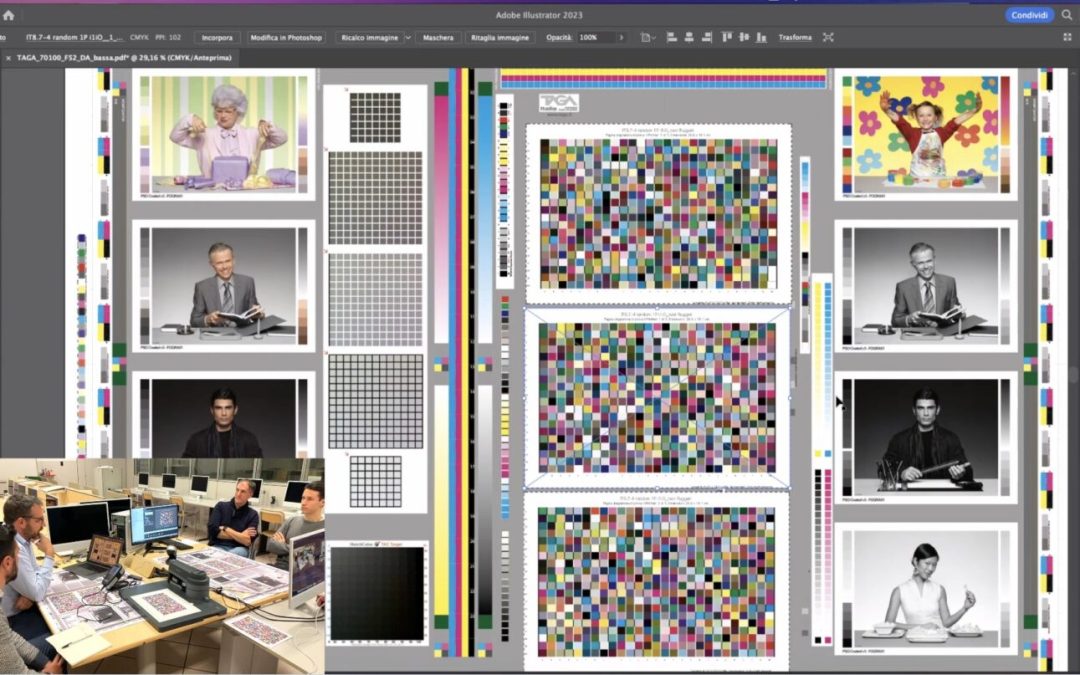Click vertical align top icon
Image resolution: width=1080 pixels, height=675 pixels.
[727, 37]
